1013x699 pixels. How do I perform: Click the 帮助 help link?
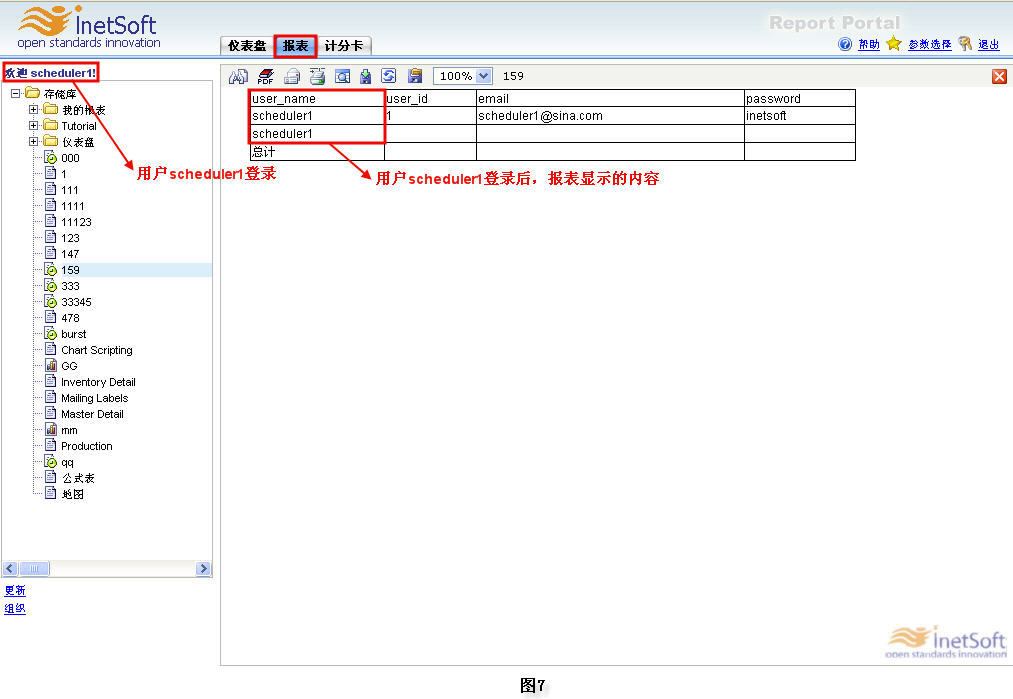868,45
